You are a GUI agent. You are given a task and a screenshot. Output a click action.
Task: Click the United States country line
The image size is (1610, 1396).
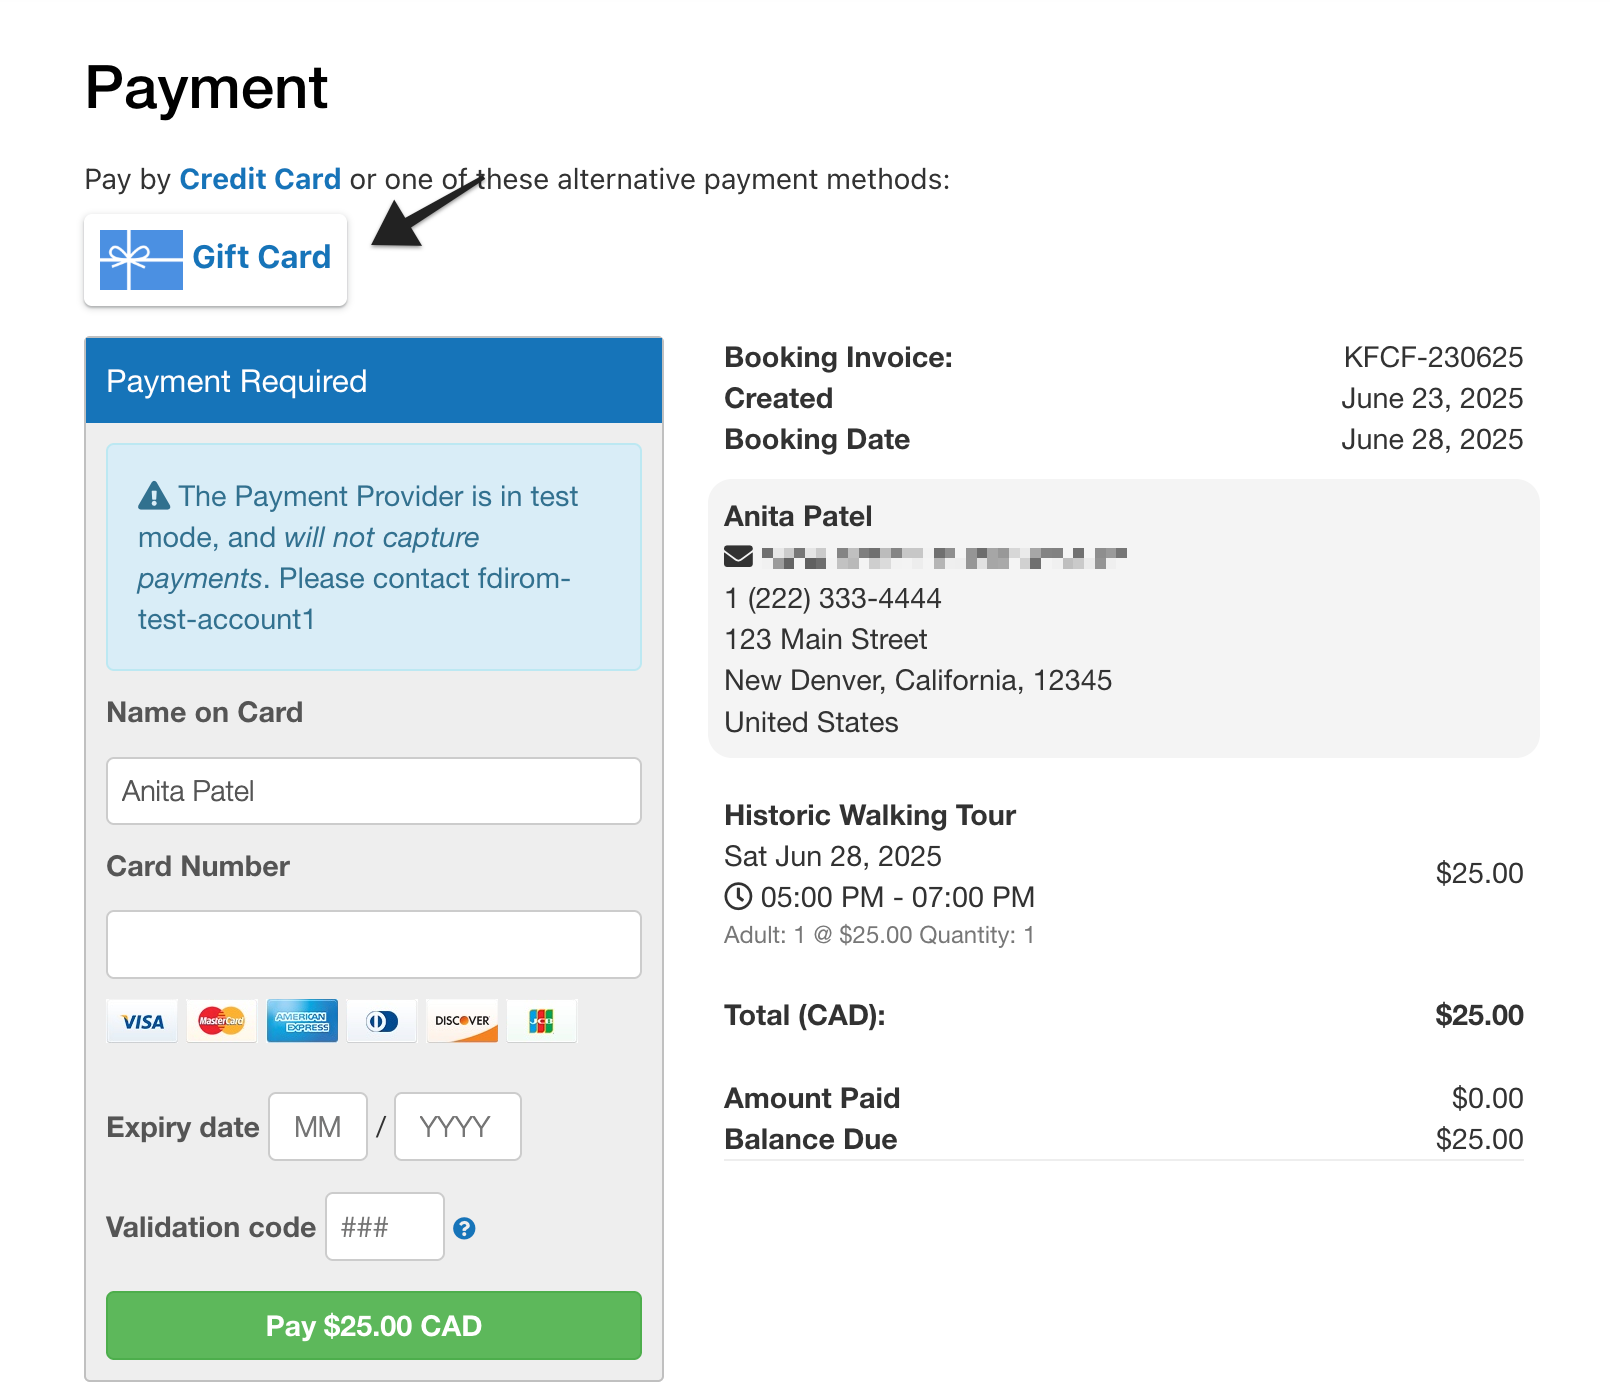[811, 722]
